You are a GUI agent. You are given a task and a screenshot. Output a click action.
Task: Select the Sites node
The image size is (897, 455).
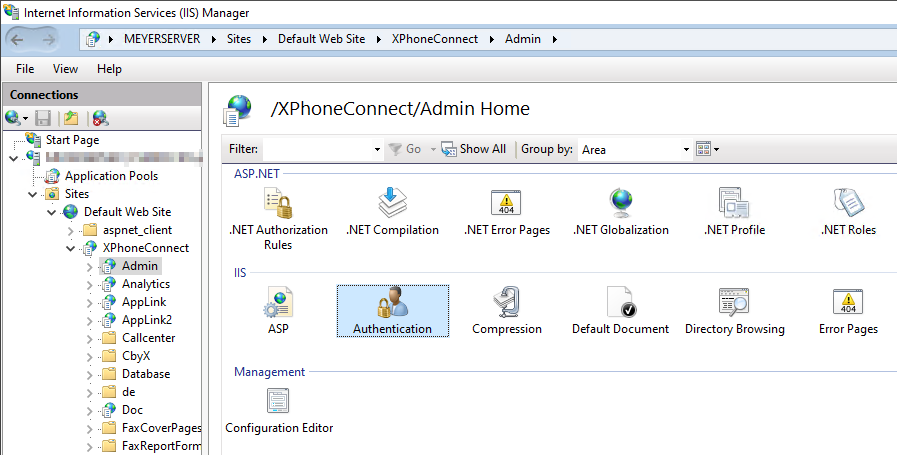click(77, 194)
